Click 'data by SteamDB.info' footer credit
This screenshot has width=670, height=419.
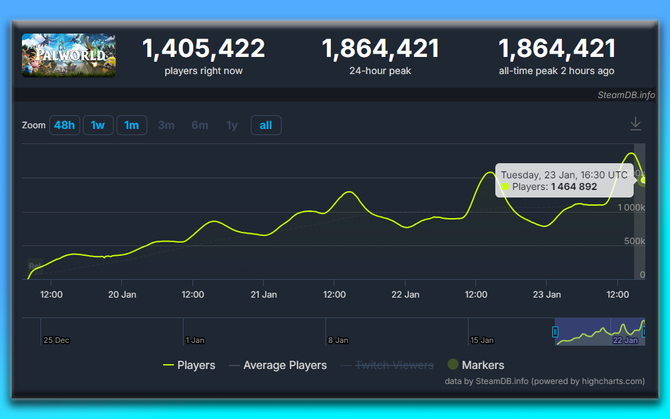point(545,381)
